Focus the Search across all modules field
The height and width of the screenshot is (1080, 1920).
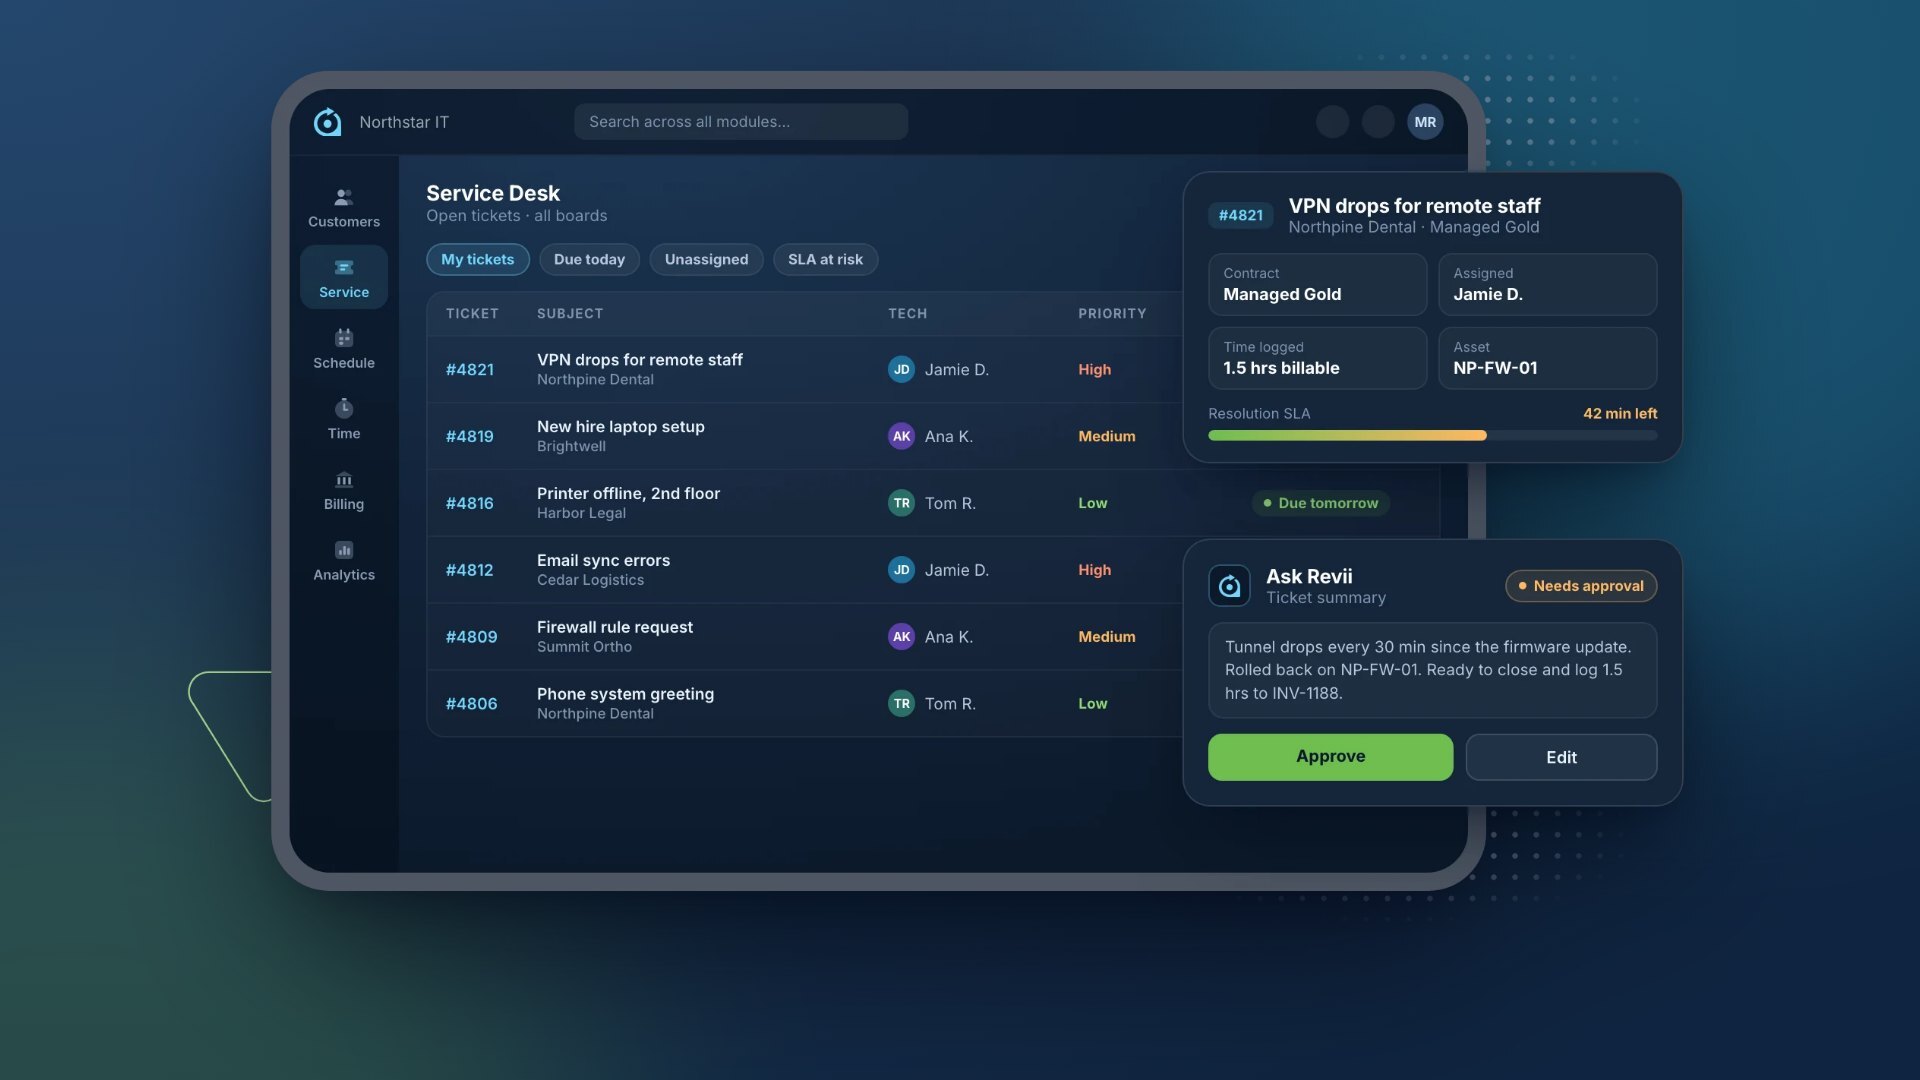point(741,122)
